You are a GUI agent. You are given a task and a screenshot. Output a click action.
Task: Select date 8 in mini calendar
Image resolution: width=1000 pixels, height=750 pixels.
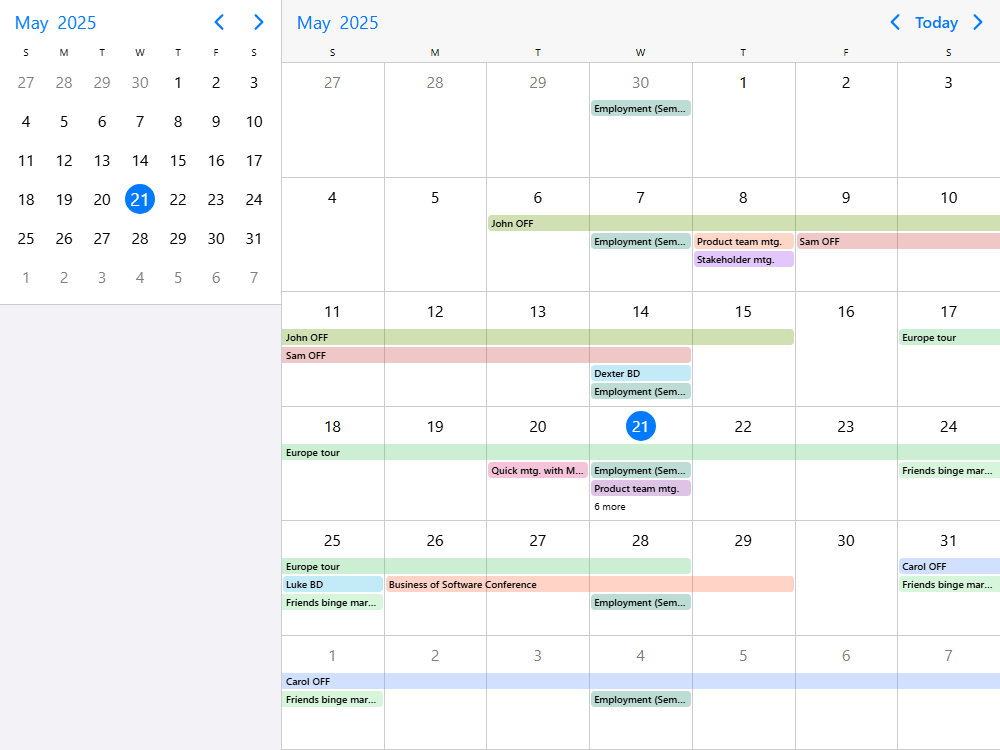point(178,121)
